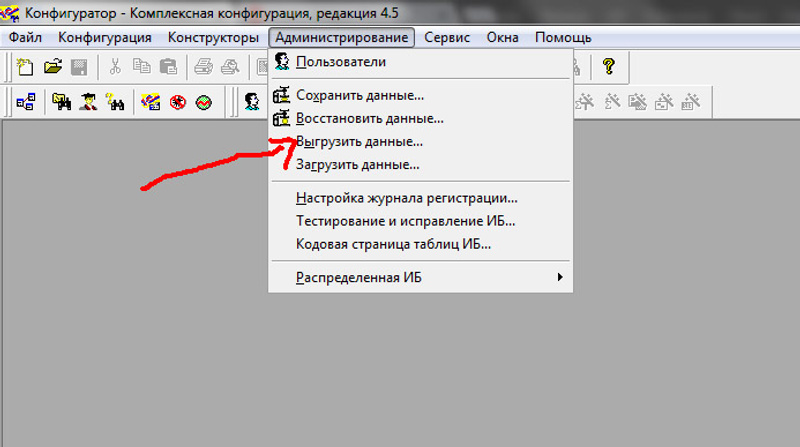This screenshot has height=447, width=800.
Task: Choose Пользователи from the Администрирование menu
Action: [x=420, y=62]
